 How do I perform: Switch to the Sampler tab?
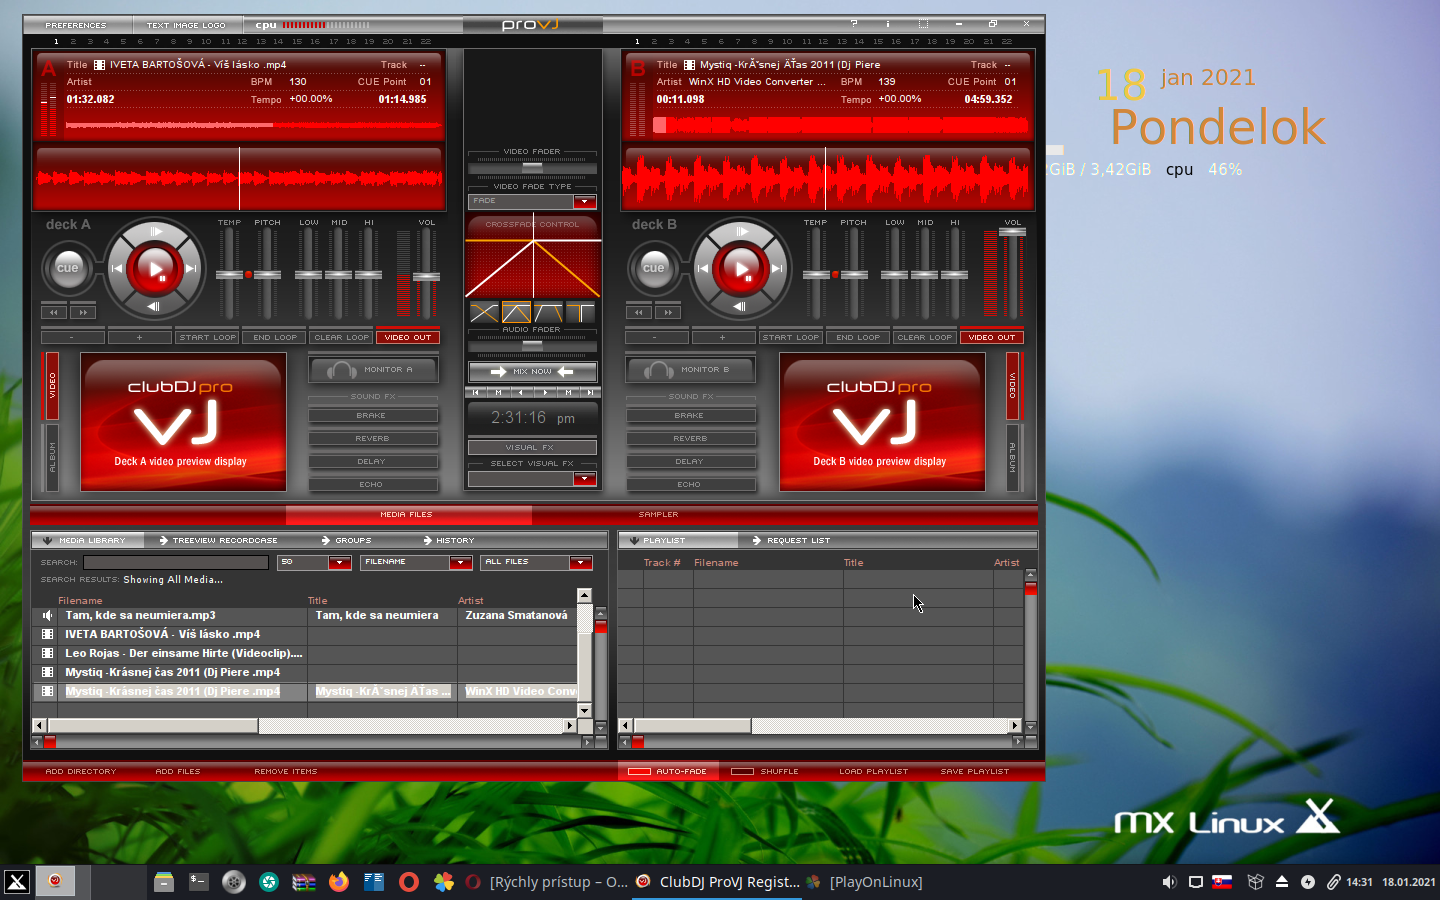coord(659,515)
